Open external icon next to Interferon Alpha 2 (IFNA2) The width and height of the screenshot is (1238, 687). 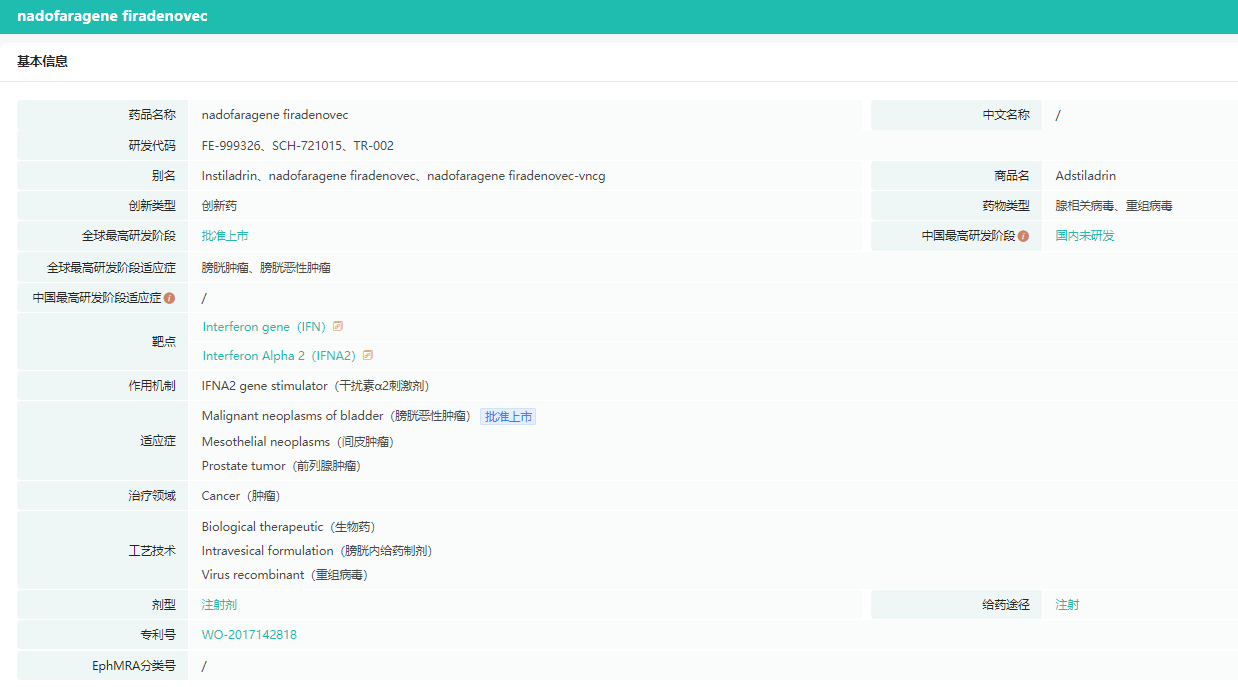368,355
